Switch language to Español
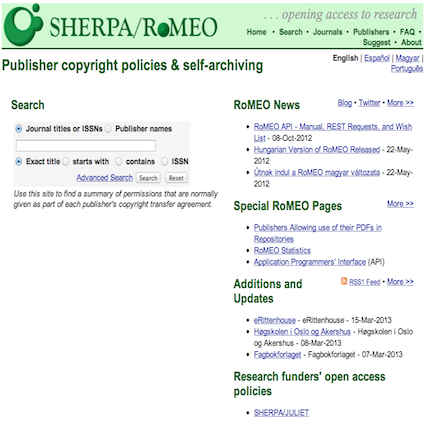Image resolution: width=425 pixels, height=425 pixels. [377, 58]
